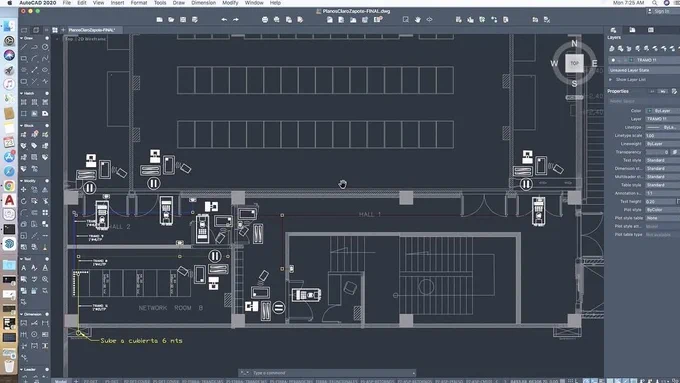680x383 pixels.
Task: Click the New drawing toolbar icon
Action: [160, 20]
